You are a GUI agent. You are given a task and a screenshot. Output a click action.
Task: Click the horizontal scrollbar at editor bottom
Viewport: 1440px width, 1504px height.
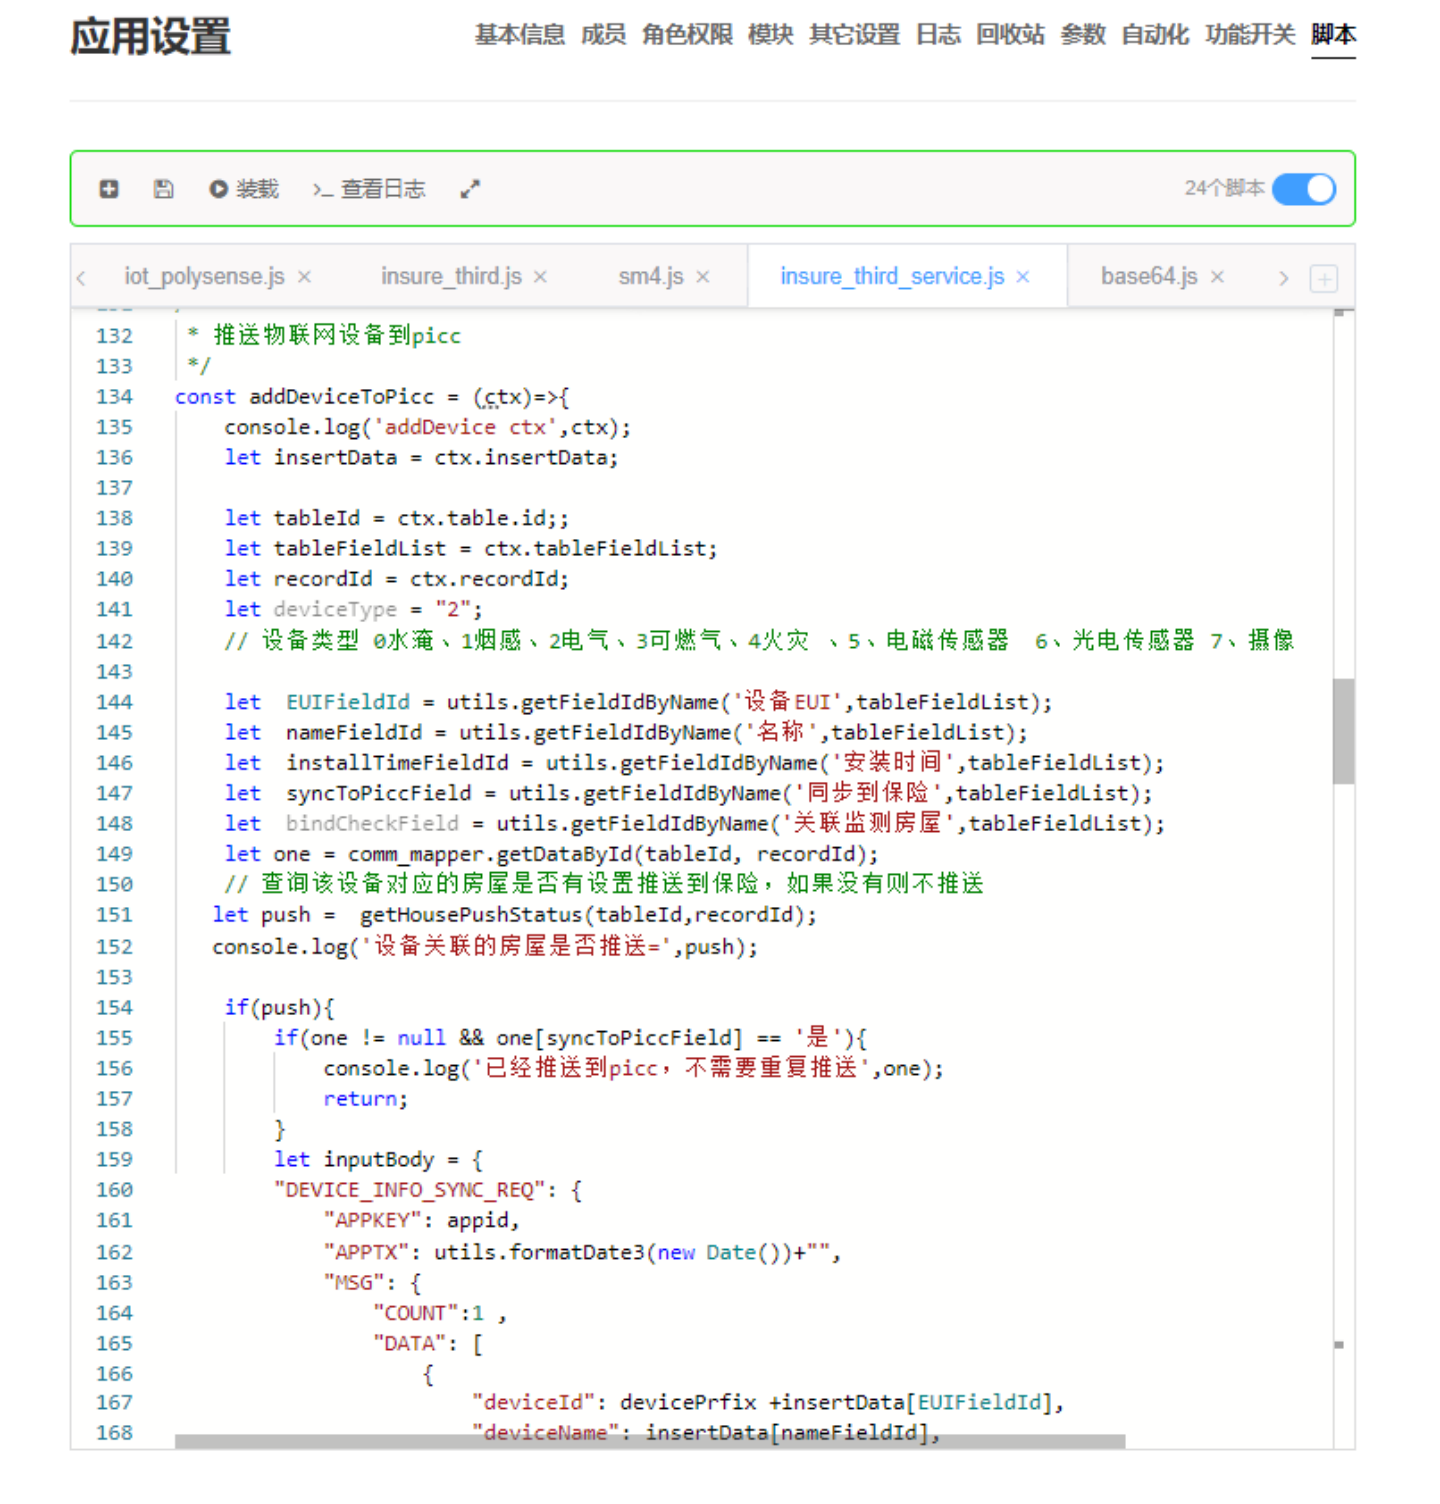pyautogui.click(x=650, y=1441)
